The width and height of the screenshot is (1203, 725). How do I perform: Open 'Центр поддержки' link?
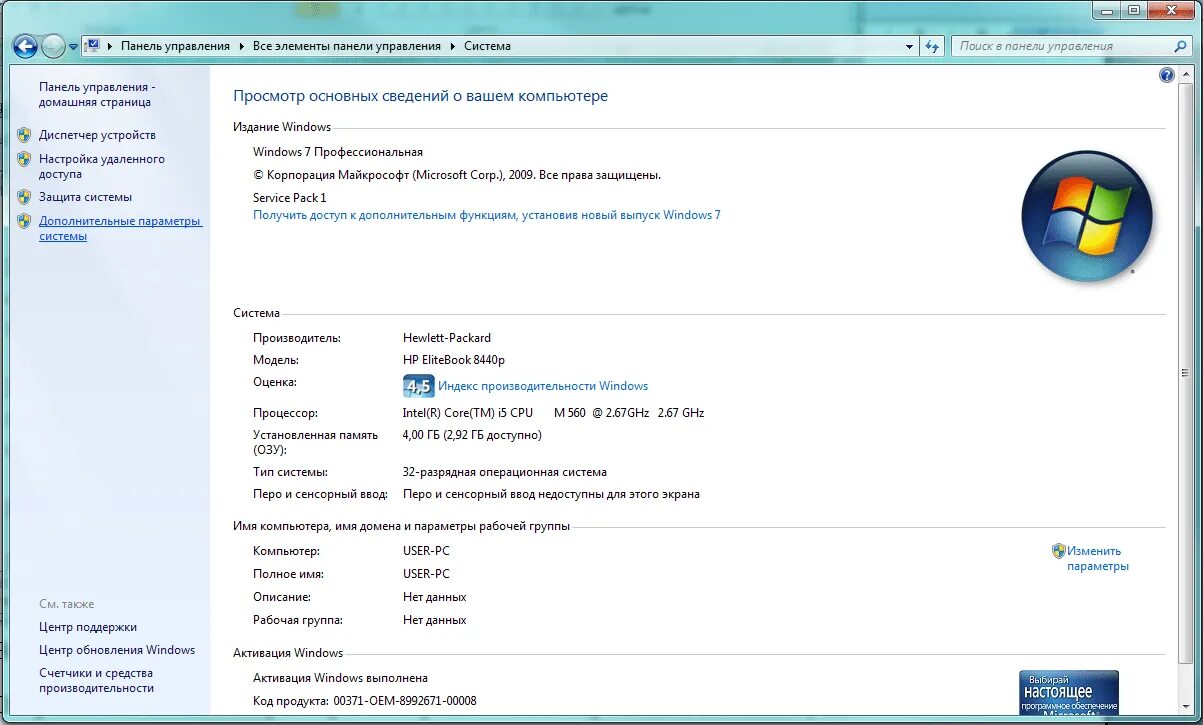point(88,627)
